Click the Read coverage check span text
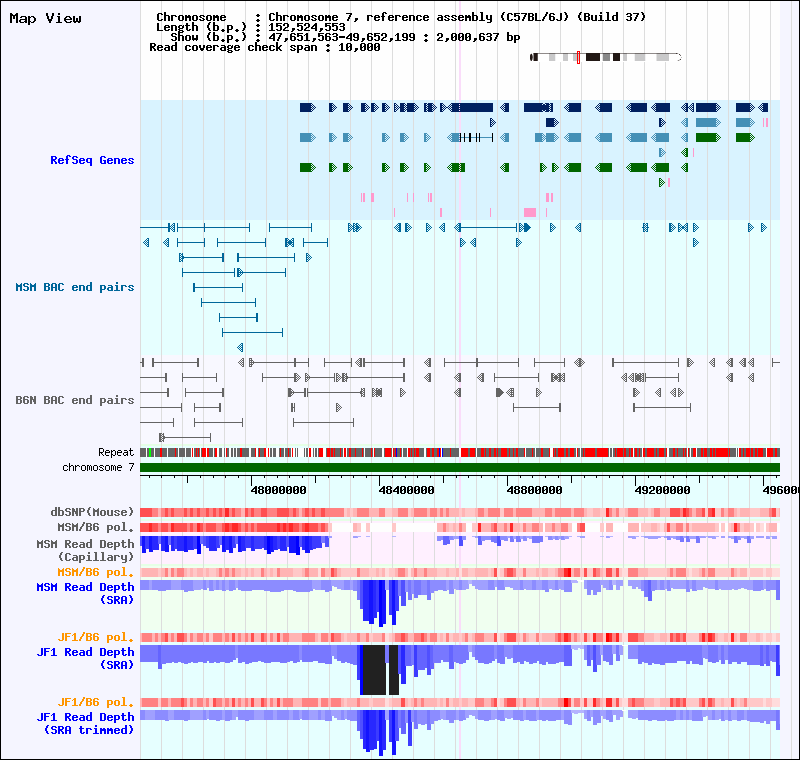 pos(264,47)
